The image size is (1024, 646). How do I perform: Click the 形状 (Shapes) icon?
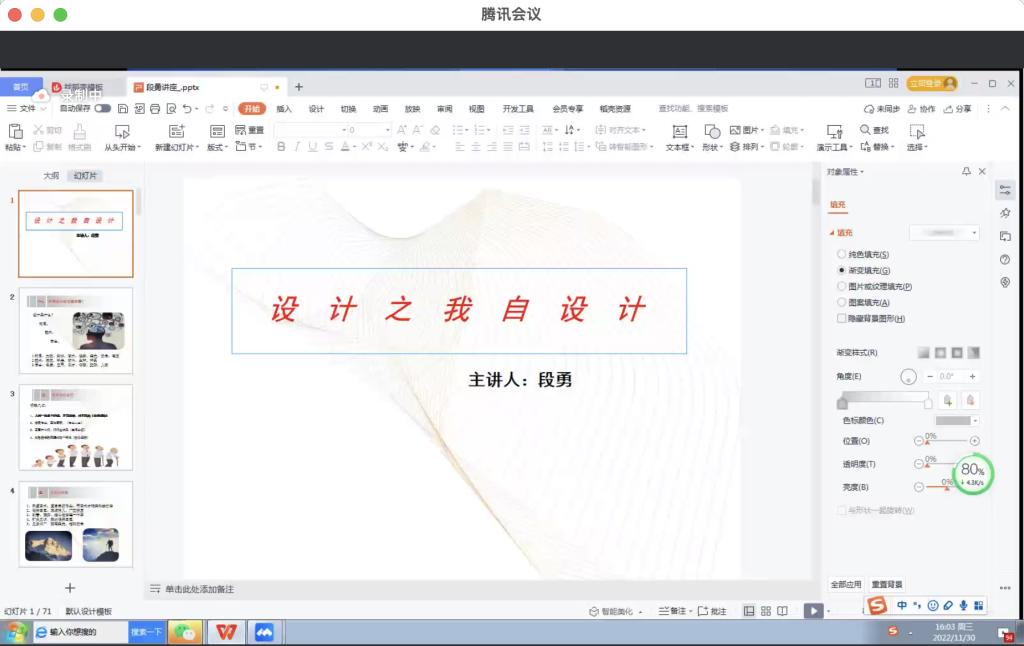[712, 131]
